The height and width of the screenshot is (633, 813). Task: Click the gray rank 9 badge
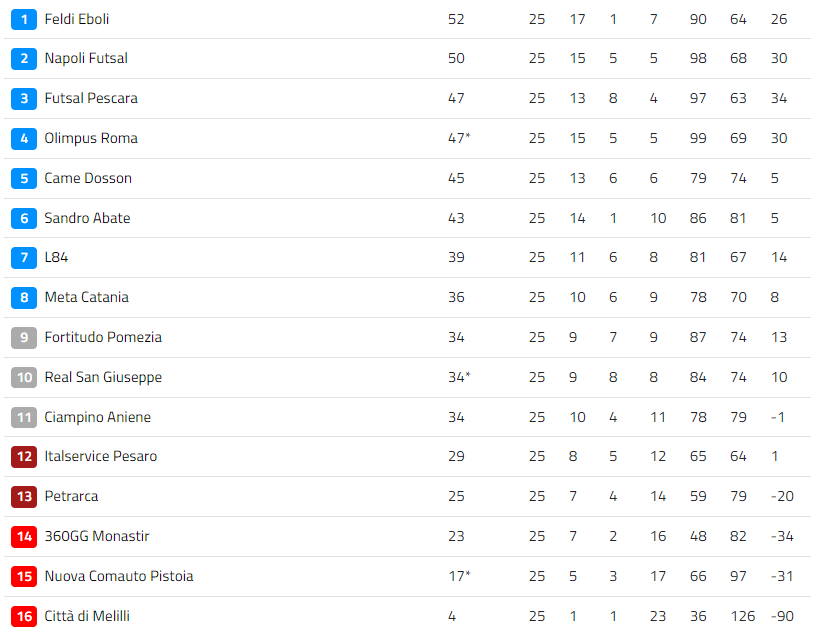[24, 337]
